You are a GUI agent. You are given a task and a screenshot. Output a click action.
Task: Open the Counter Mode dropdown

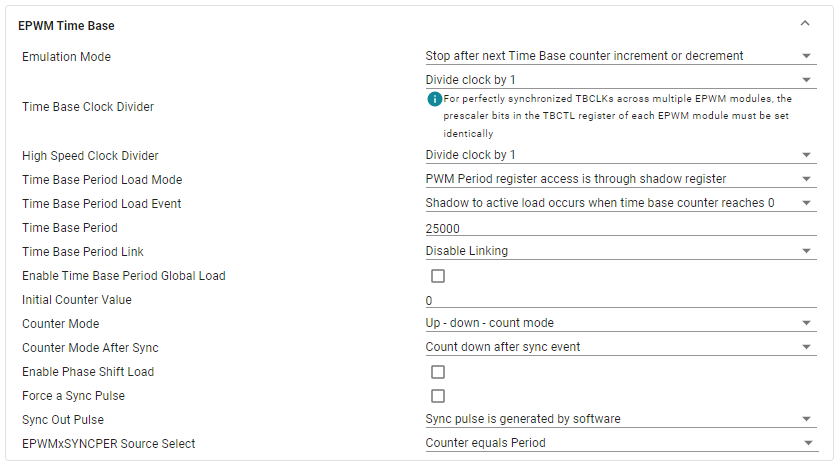click(620, 323)
